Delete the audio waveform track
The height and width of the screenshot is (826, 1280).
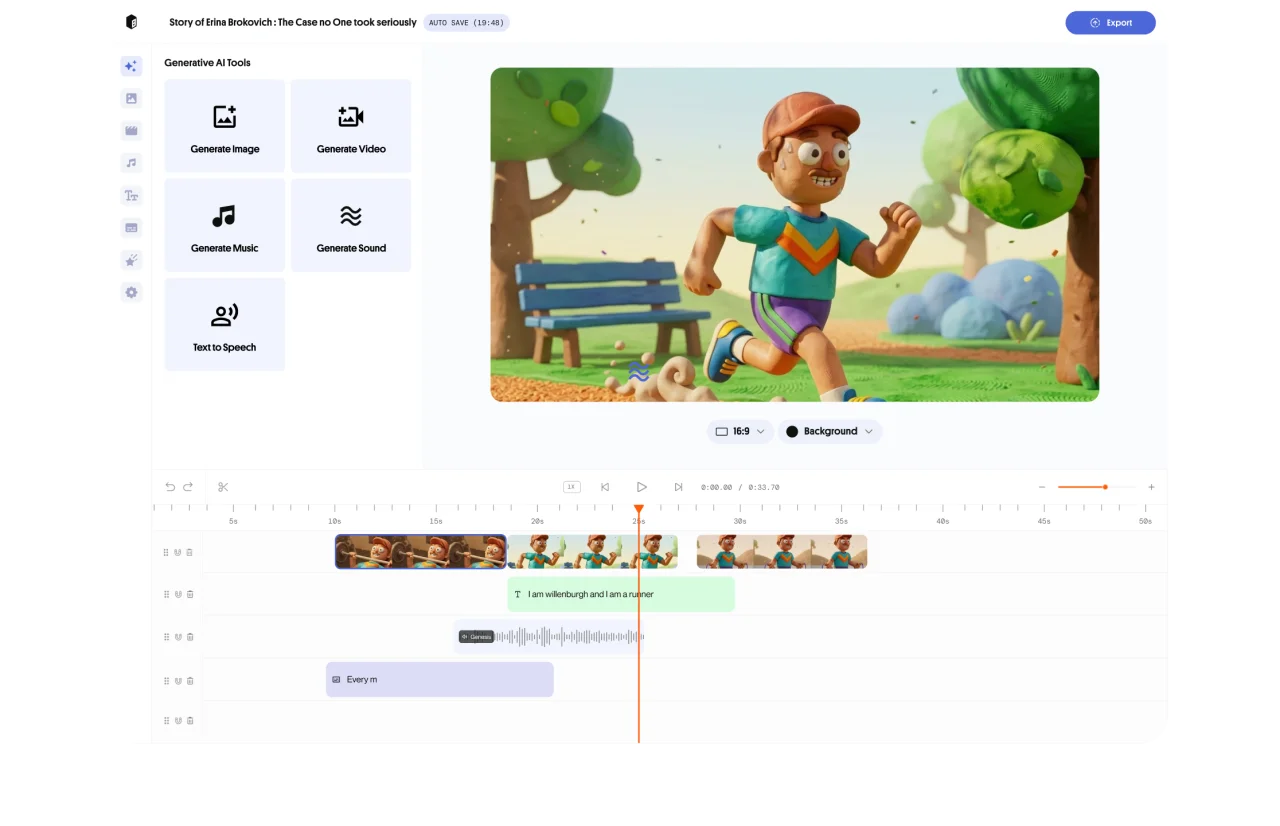(190, 637)
